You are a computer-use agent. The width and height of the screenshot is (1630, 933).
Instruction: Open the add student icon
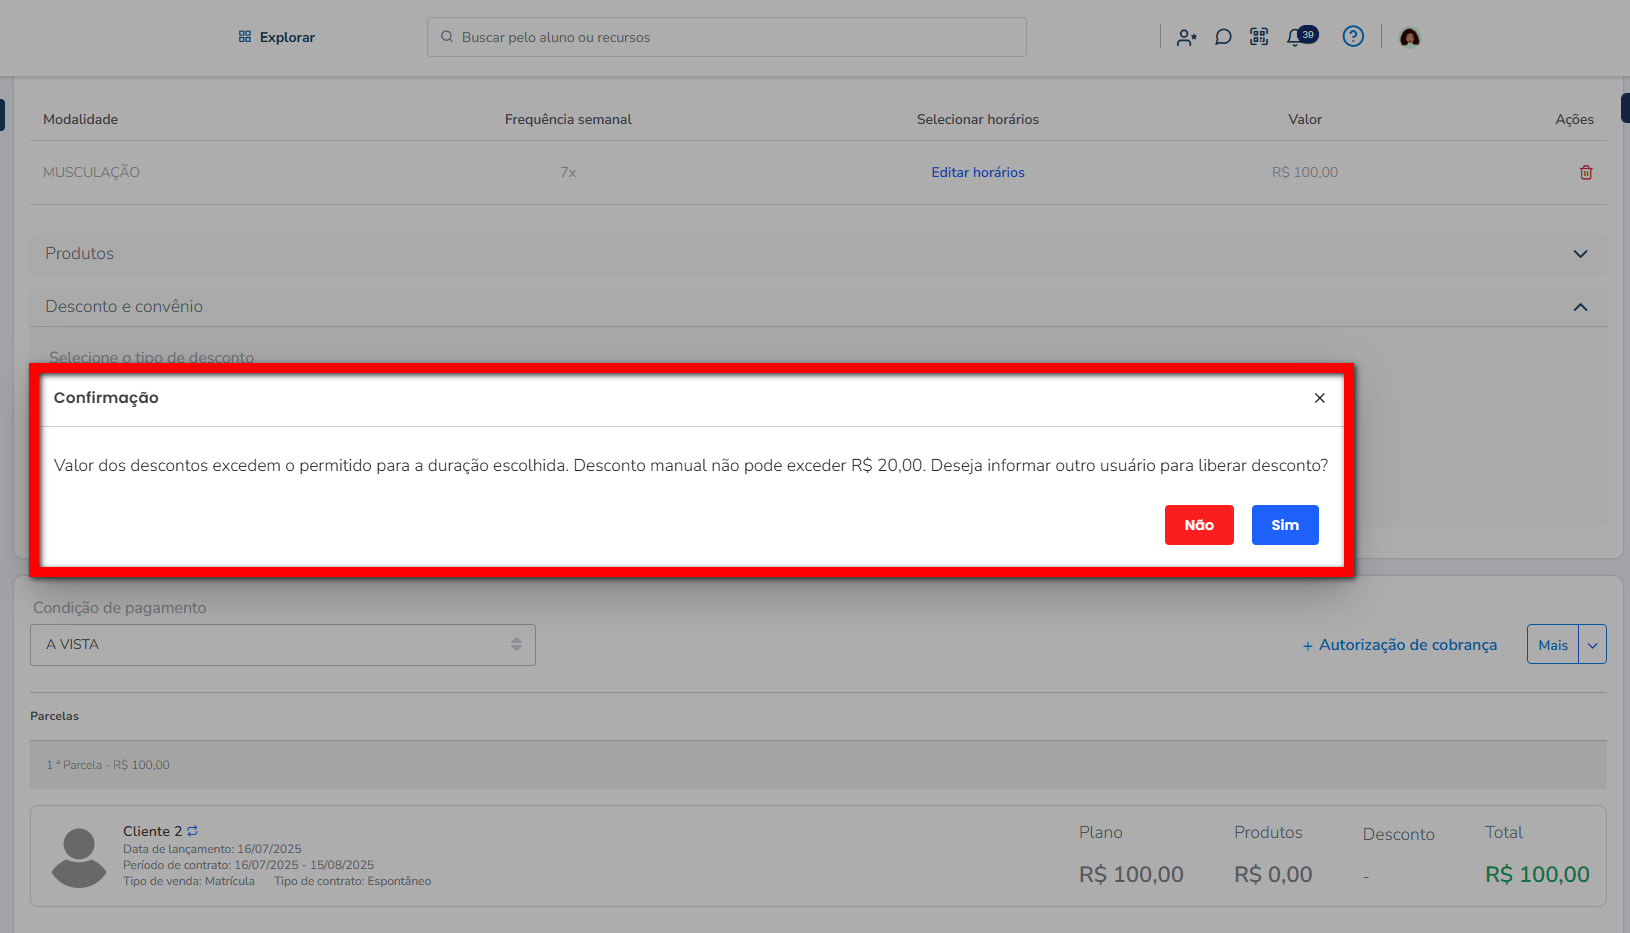[x=1186, y=37]
